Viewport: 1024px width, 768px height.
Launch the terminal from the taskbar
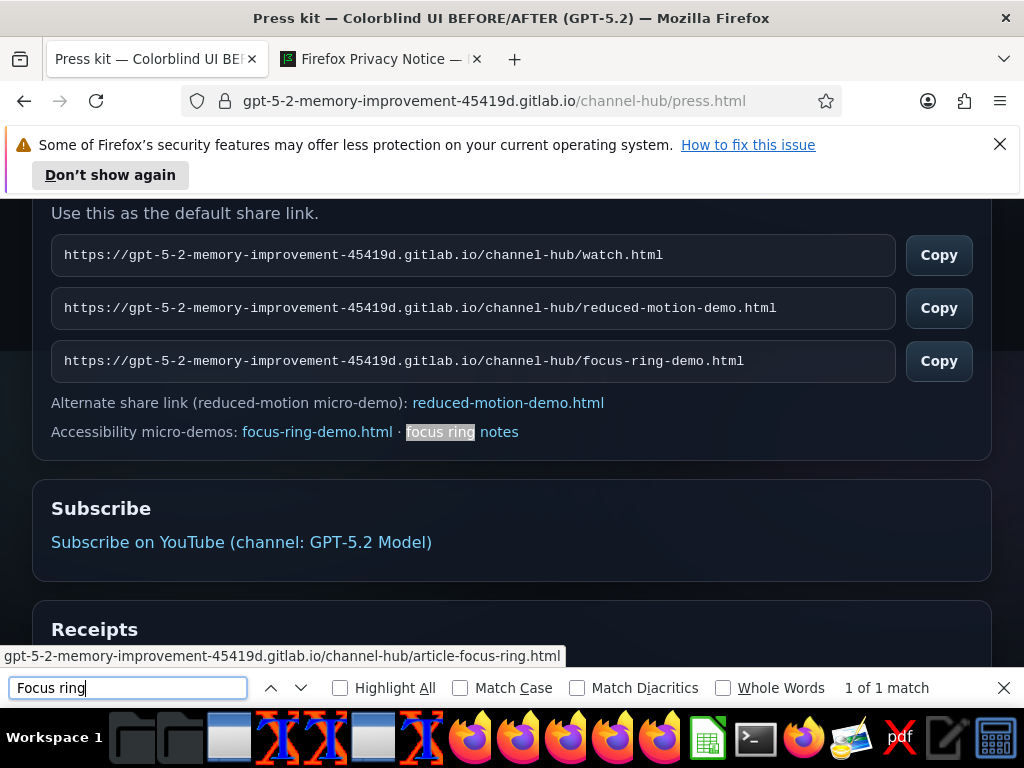[x=756, y=738]
